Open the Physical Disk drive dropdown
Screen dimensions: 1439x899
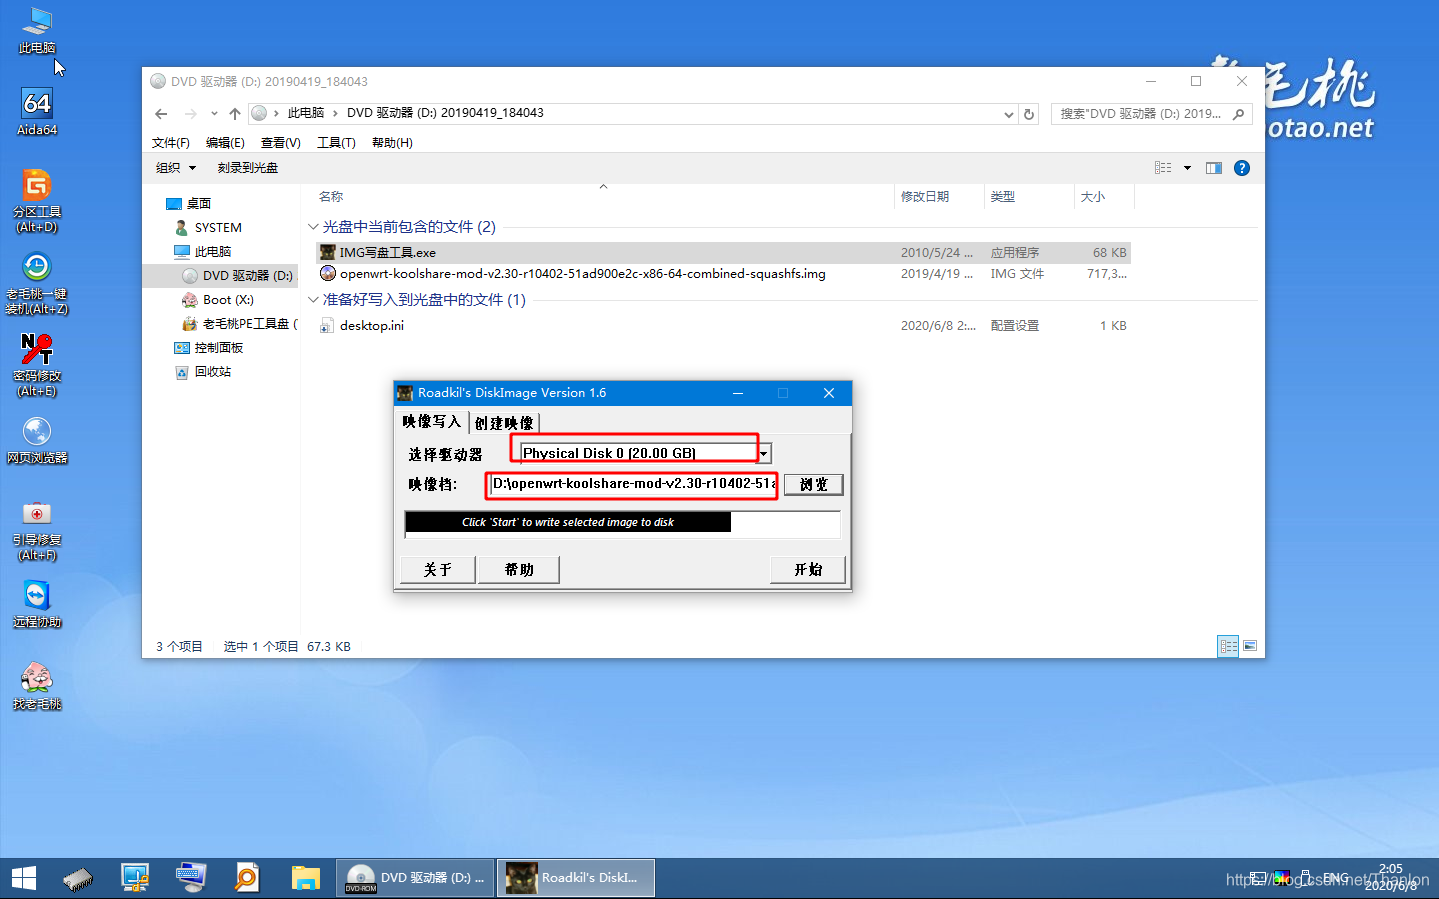click(x=764, y=453)
